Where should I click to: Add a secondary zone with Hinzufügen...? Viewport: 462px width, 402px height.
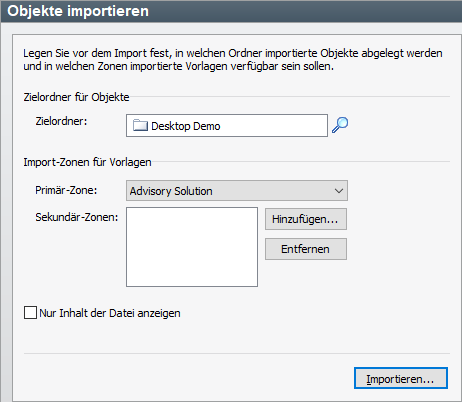click(306, 219)
